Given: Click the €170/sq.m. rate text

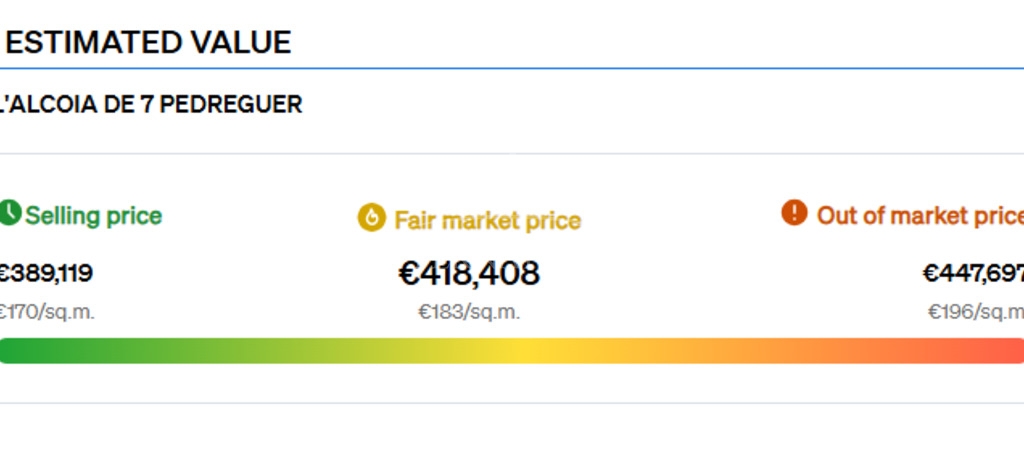Looking at the screenshot, I should click(x=47, y=312).
